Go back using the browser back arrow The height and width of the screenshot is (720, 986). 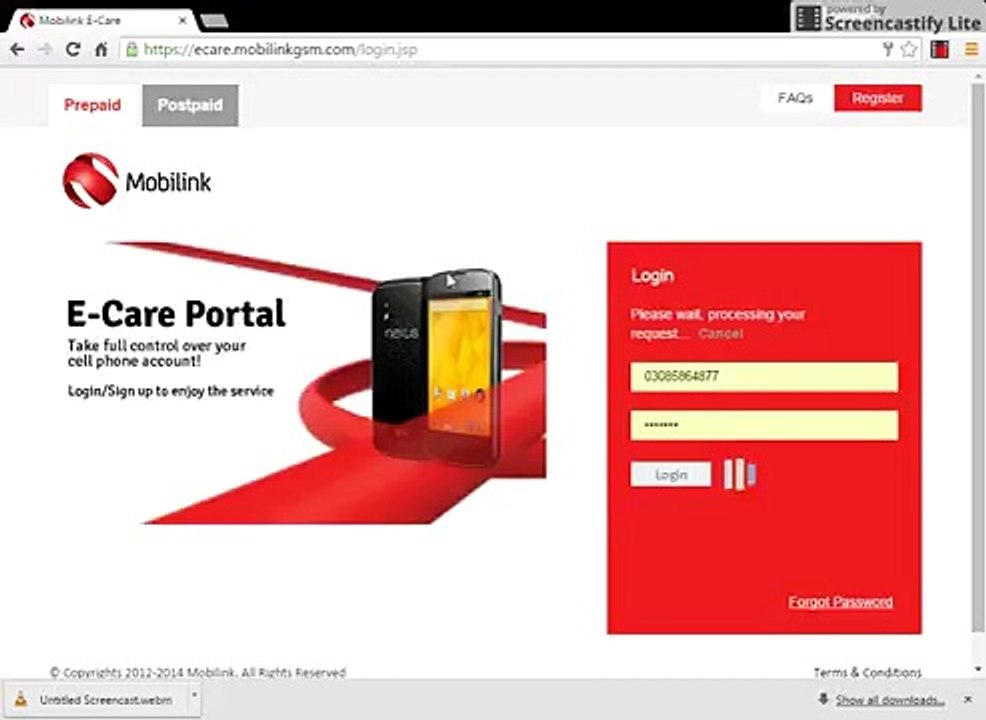tap(17, 50)
